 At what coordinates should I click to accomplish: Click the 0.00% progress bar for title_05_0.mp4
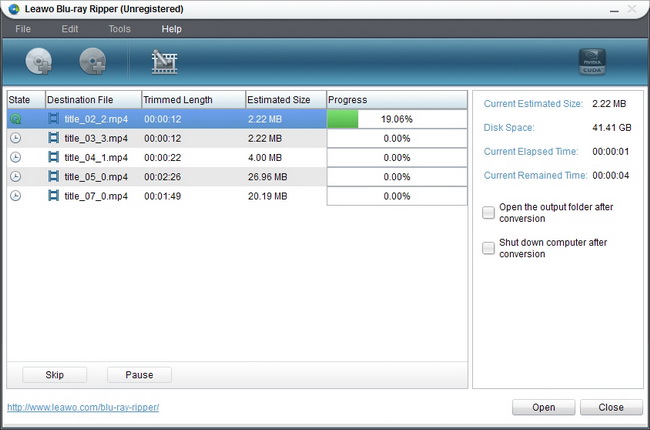pyautogui.click(x=397, y=177)
